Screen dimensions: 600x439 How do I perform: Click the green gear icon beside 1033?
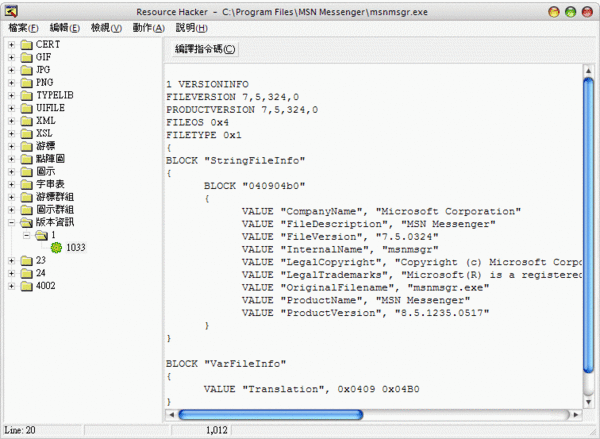pos(56,248)
